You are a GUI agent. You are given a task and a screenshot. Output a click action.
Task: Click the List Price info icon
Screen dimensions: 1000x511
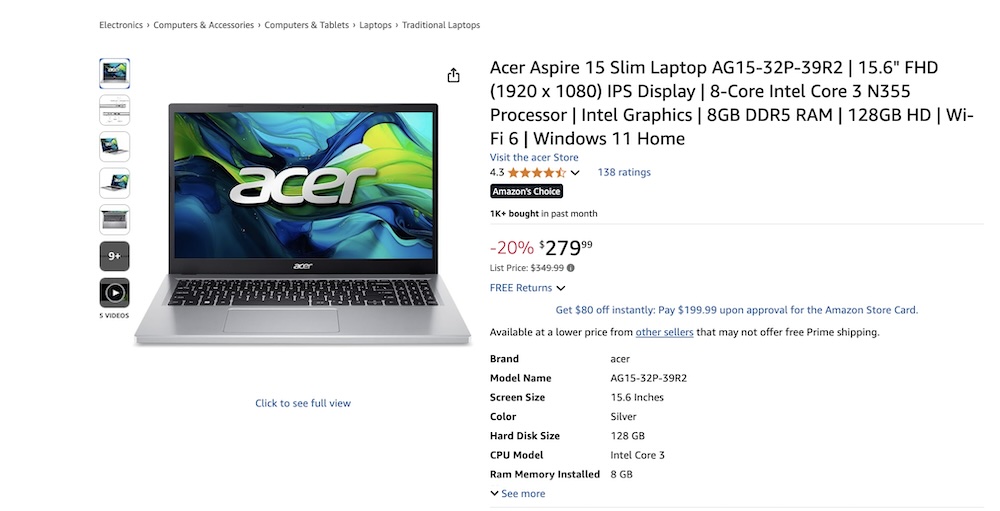click(571, 268)
